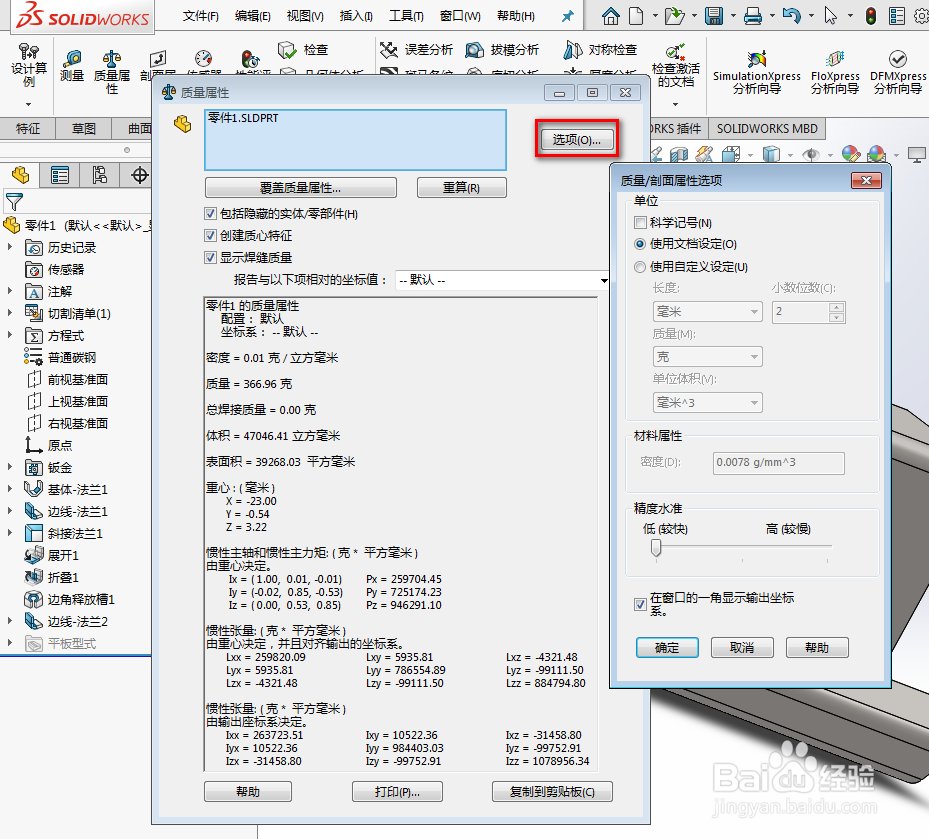The image size is (929, 839).
Task: Undo the last action
Action: pyautogui.click(x=792, y=15)
